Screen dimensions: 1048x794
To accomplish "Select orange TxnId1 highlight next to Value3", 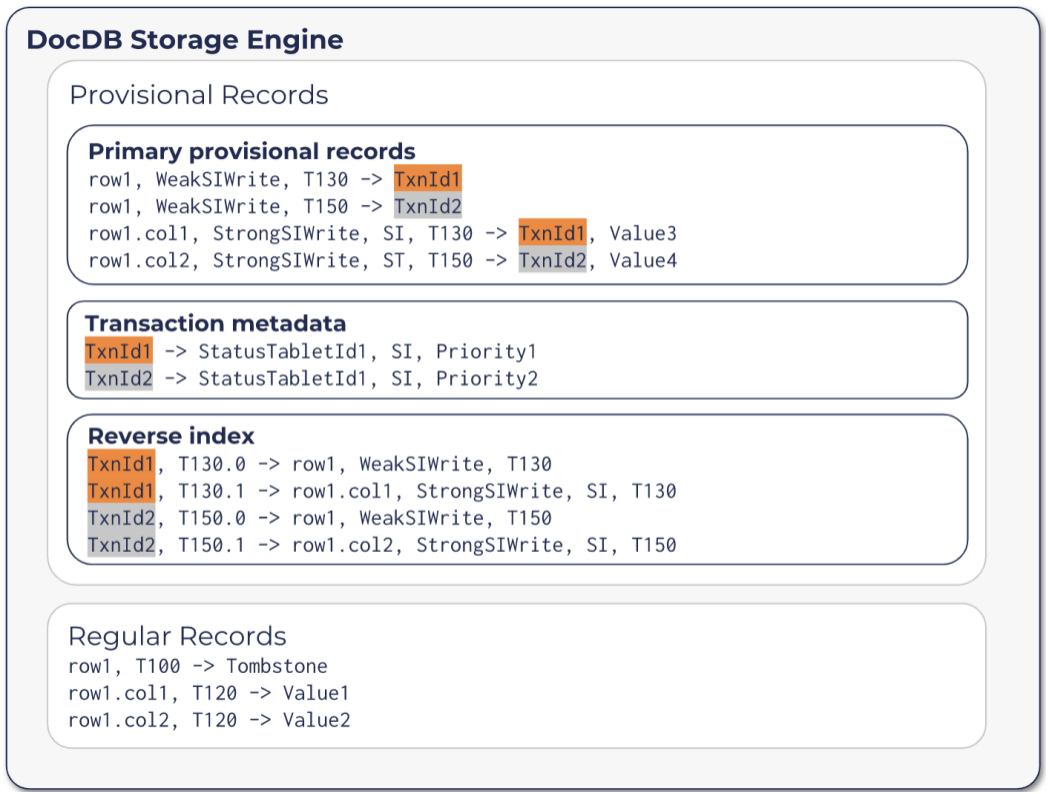I will [x=552, y=233].
